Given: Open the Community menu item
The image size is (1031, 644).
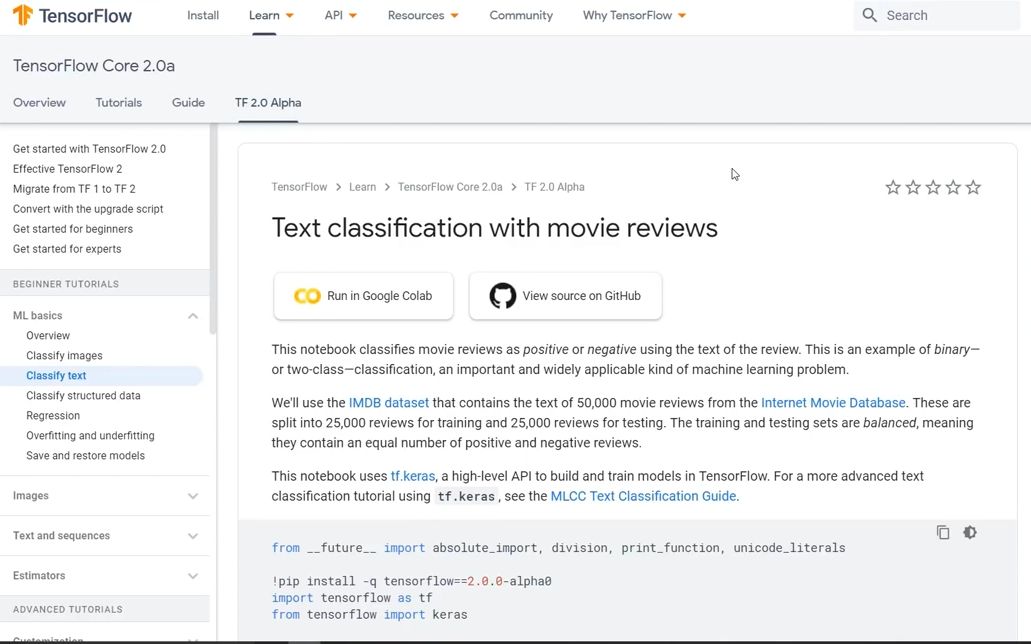Looking at the screenshot, I should (x=520, y=15).
